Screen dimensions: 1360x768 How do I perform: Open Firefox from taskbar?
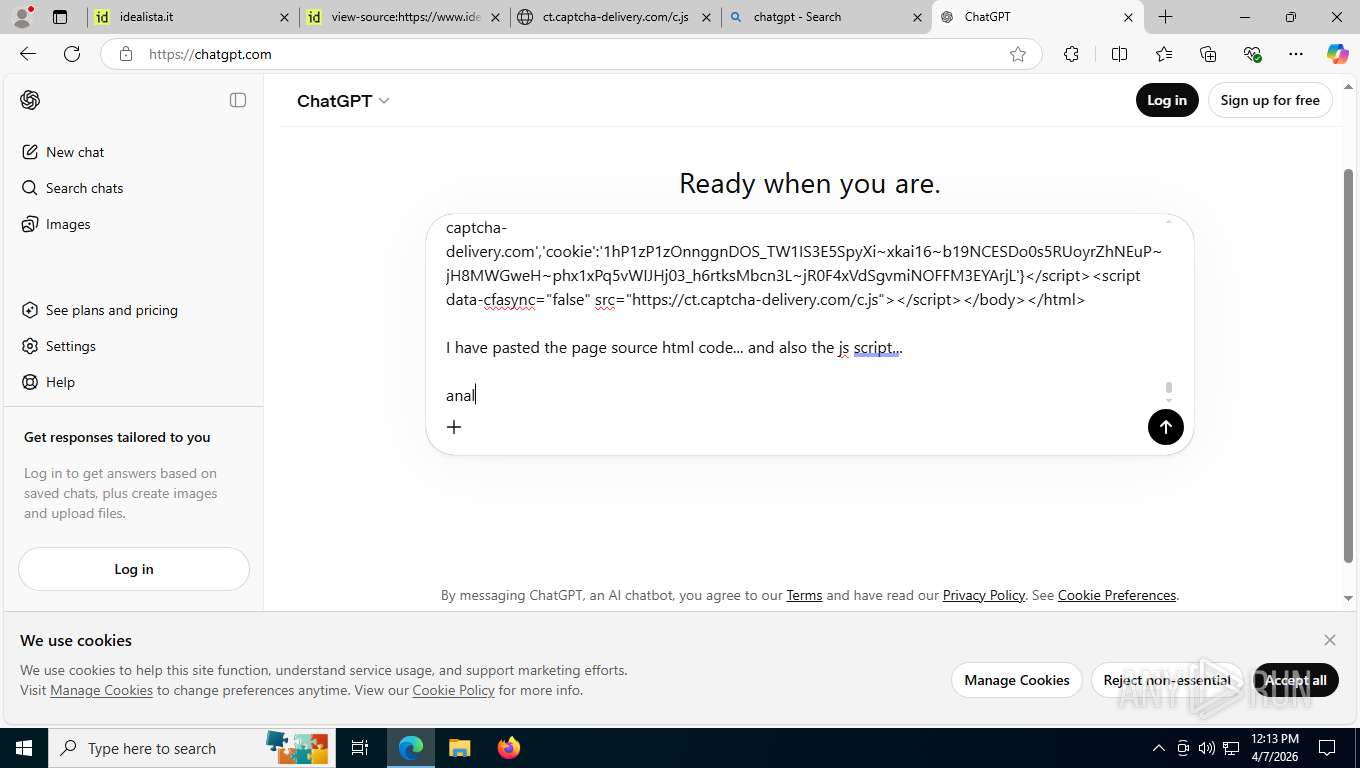pos(508,748)
